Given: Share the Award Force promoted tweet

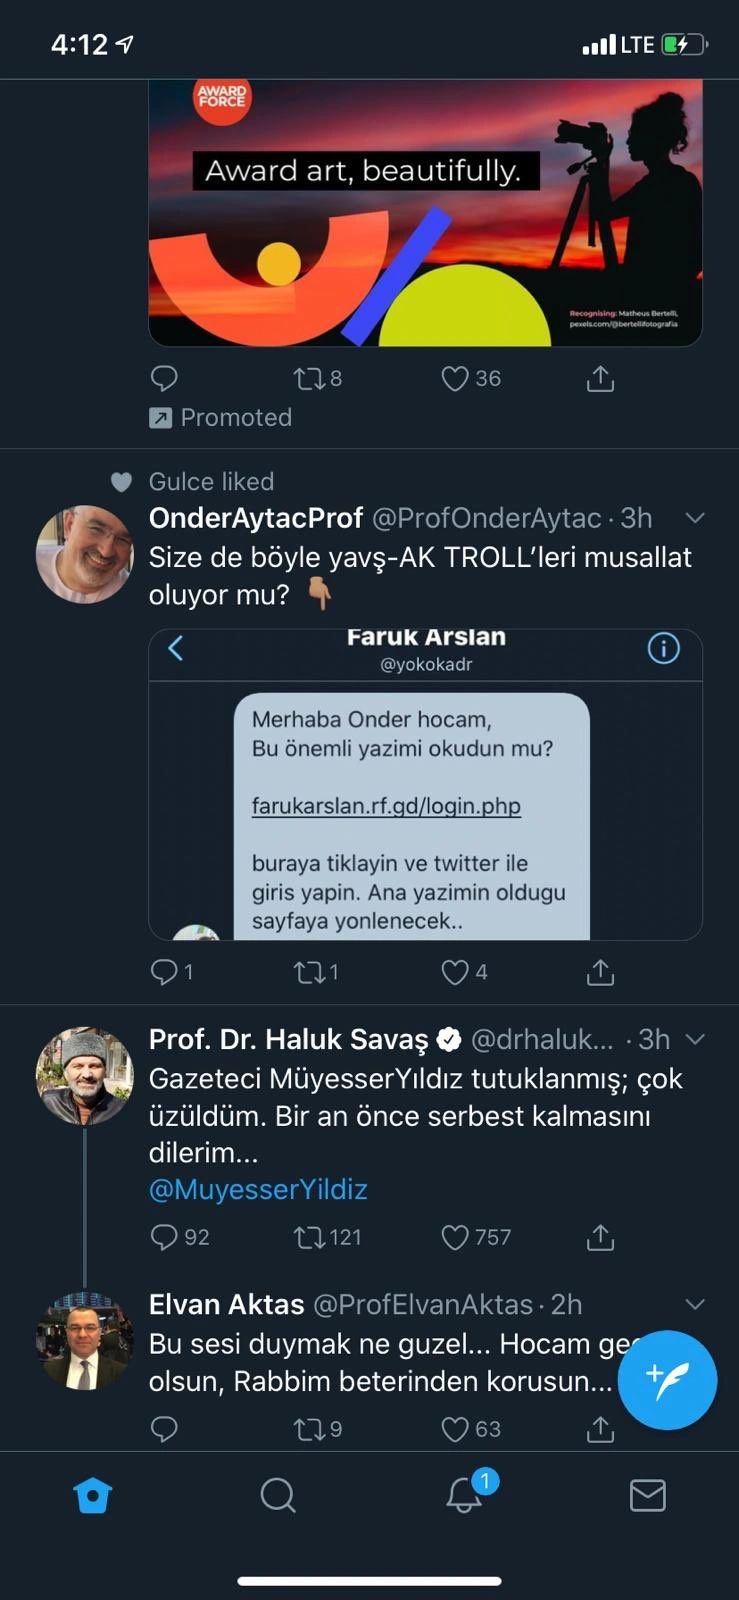Looking at the screenshot, I should tap(600, 379).
